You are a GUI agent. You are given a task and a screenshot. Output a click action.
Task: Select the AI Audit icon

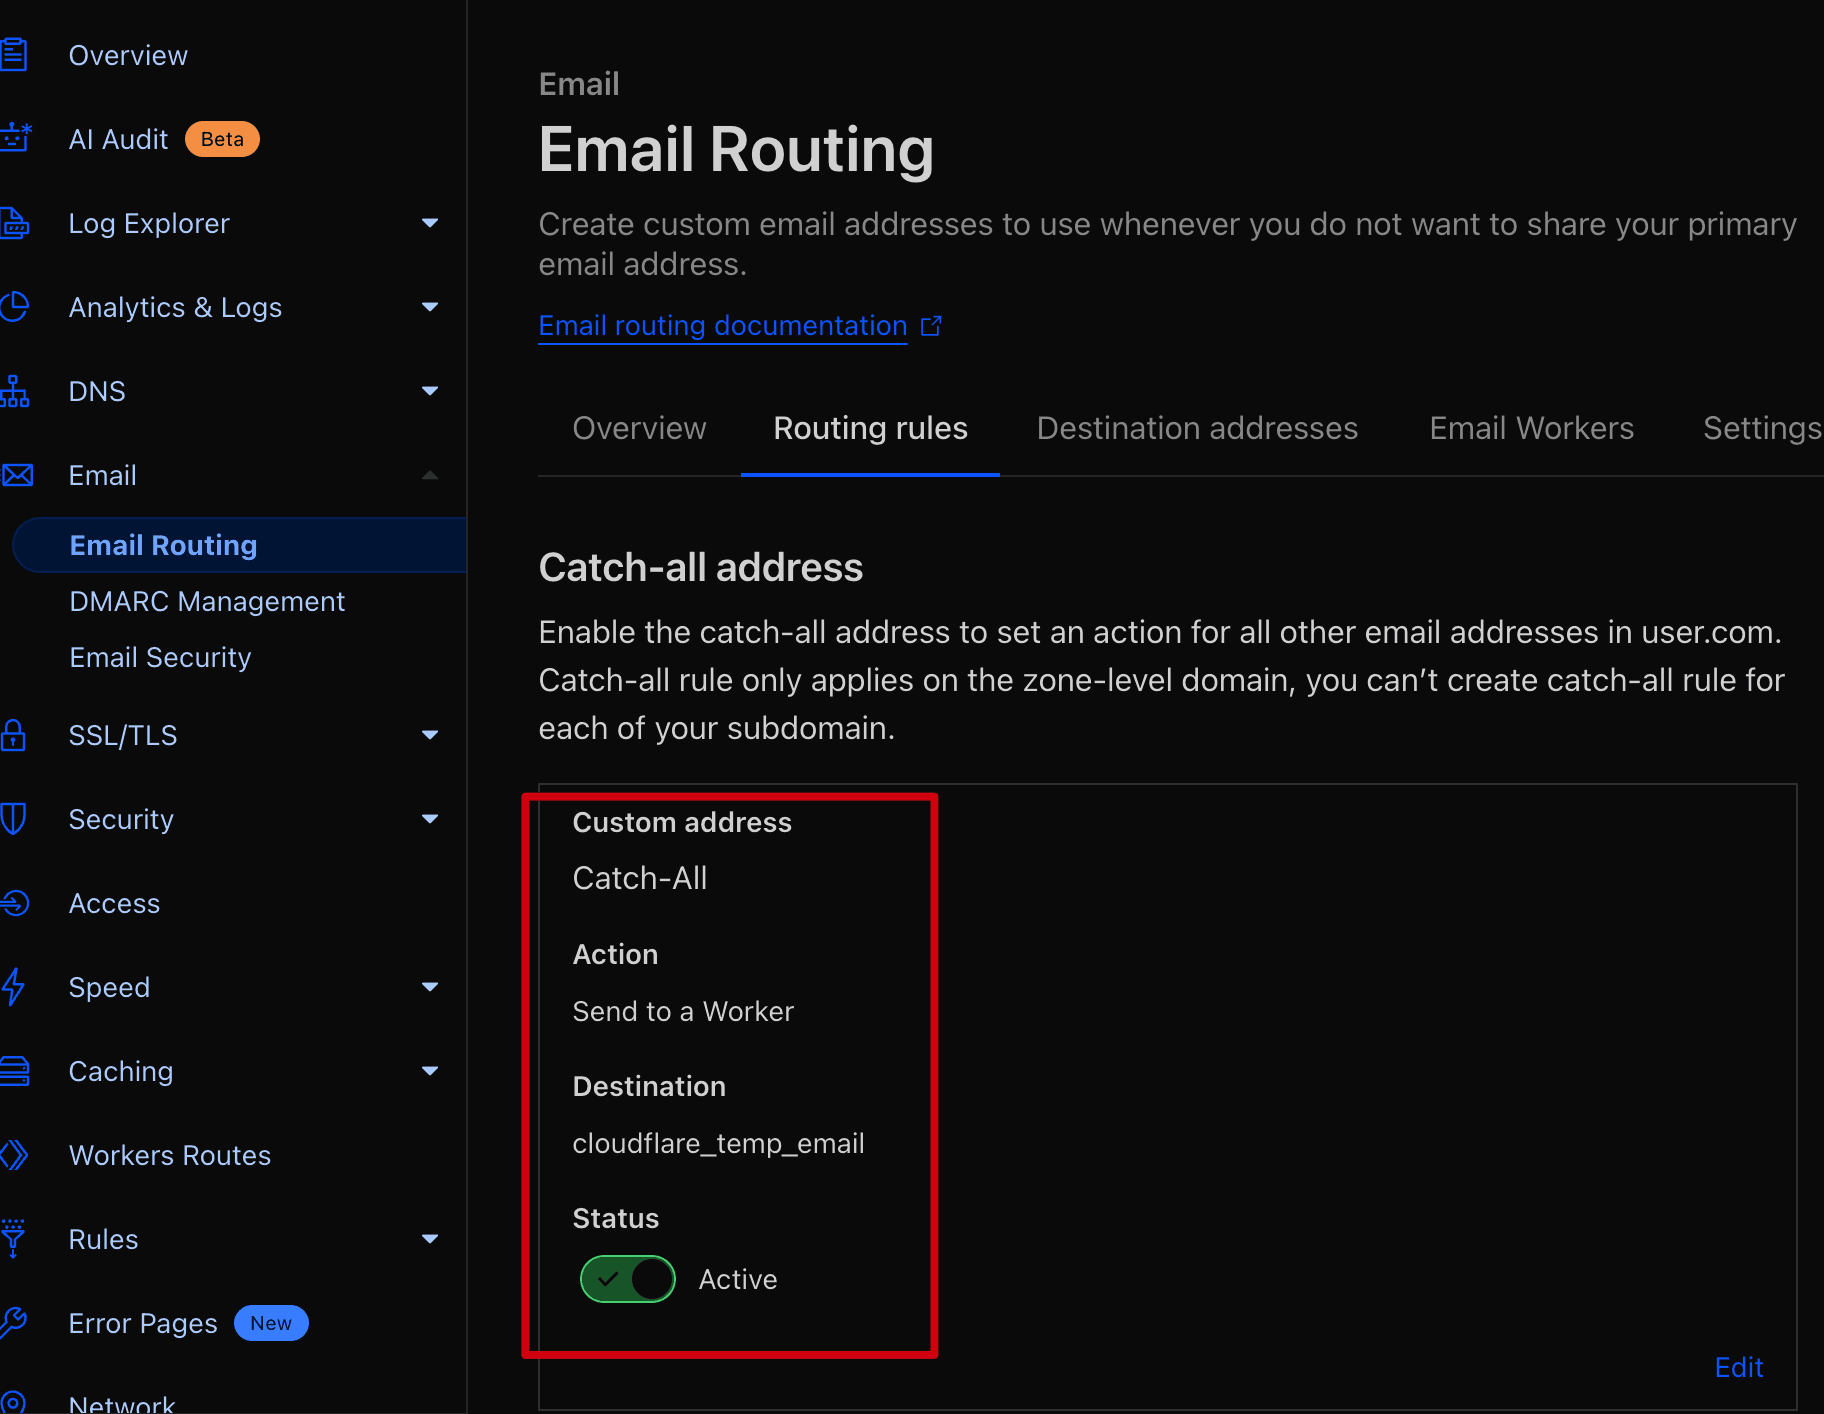point(15,139)
